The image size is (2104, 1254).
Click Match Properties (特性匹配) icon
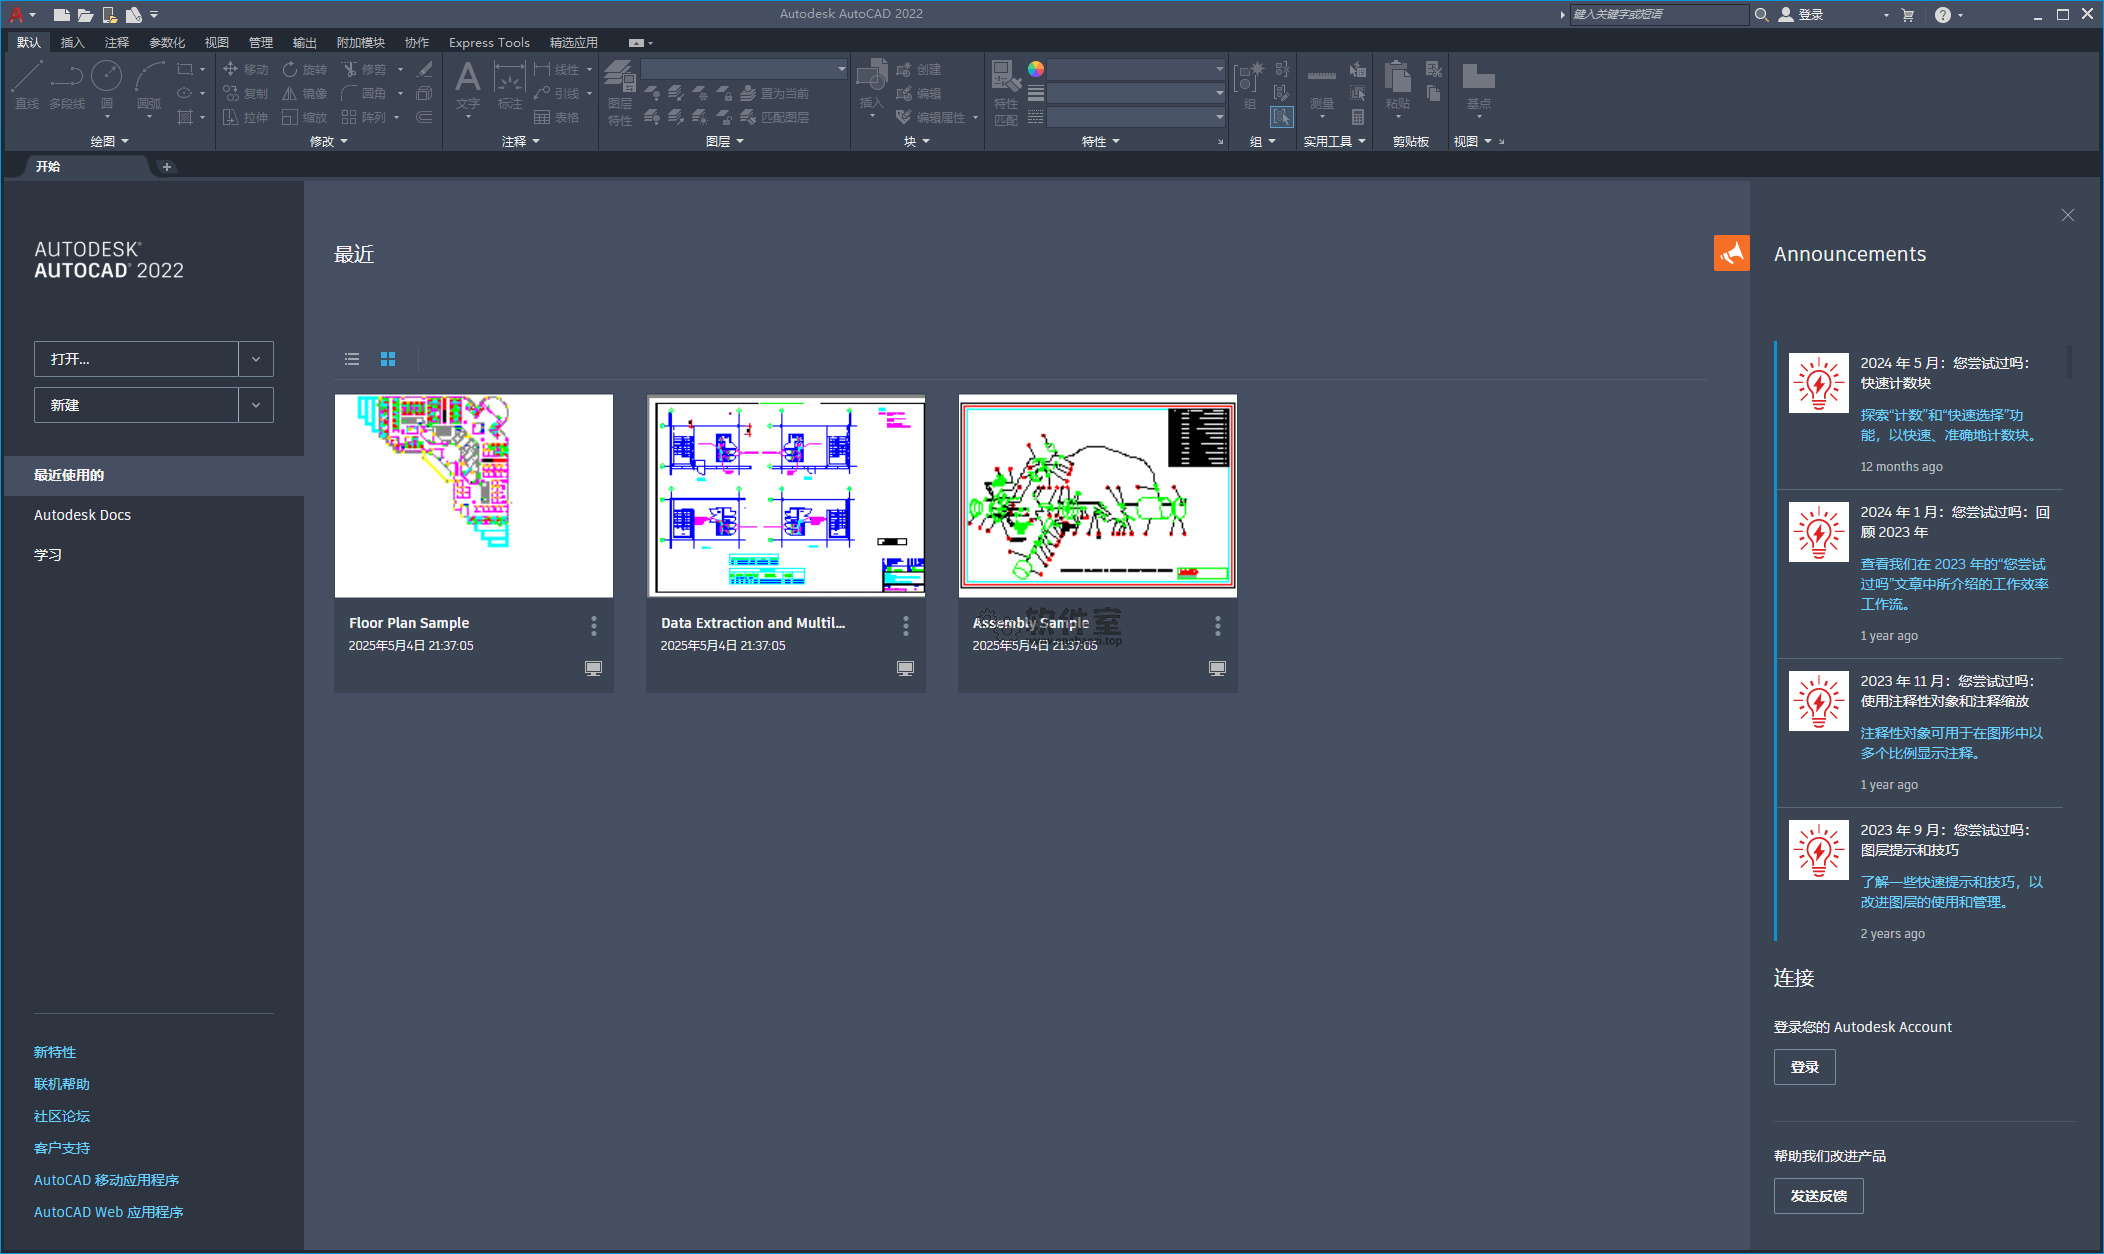click(1006, 92)
